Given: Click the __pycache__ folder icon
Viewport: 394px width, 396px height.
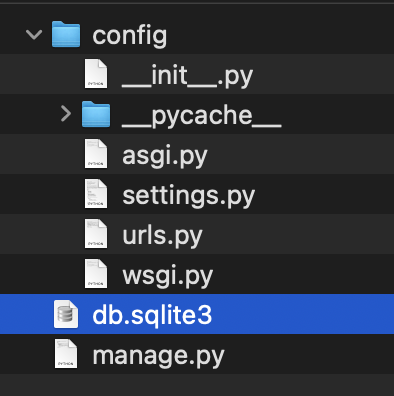Looking at the screenshot, I should (x=96, y=114).
